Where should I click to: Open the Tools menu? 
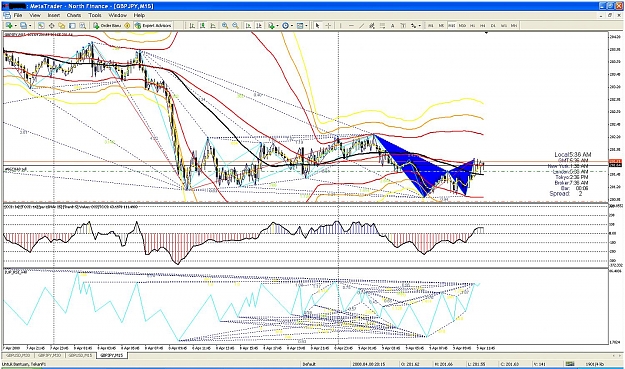coord(95,15)
